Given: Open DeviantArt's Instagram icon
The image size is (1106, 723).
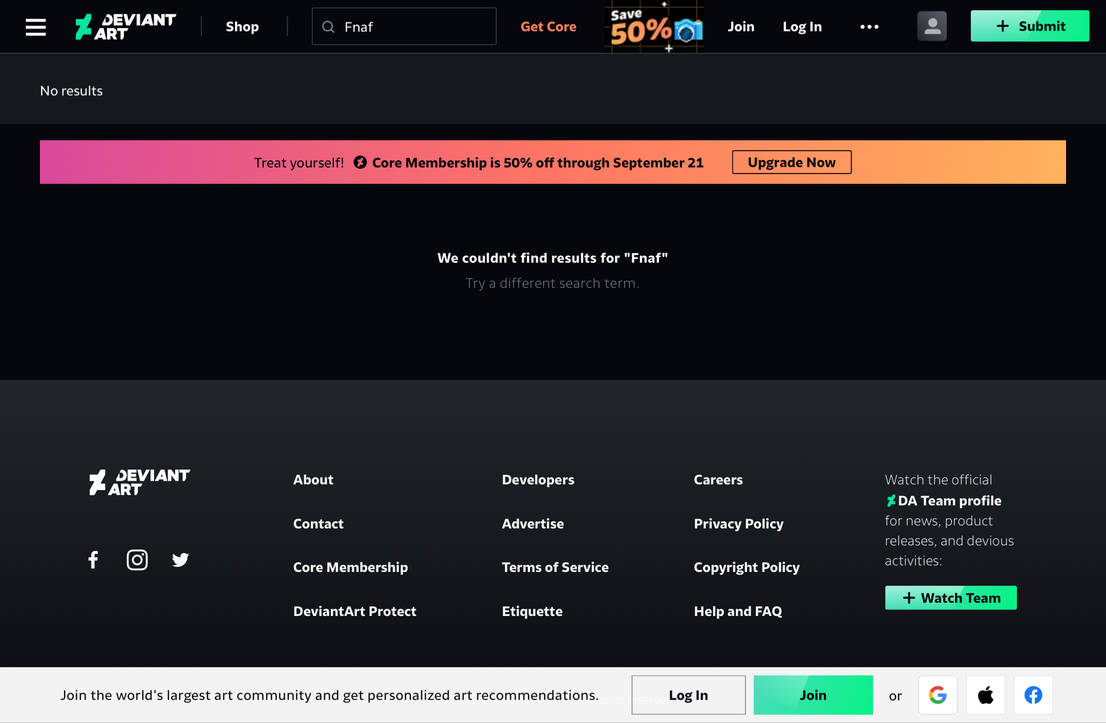Looking at the screenshot, I should pyautogui.click(x=137, y=559).
